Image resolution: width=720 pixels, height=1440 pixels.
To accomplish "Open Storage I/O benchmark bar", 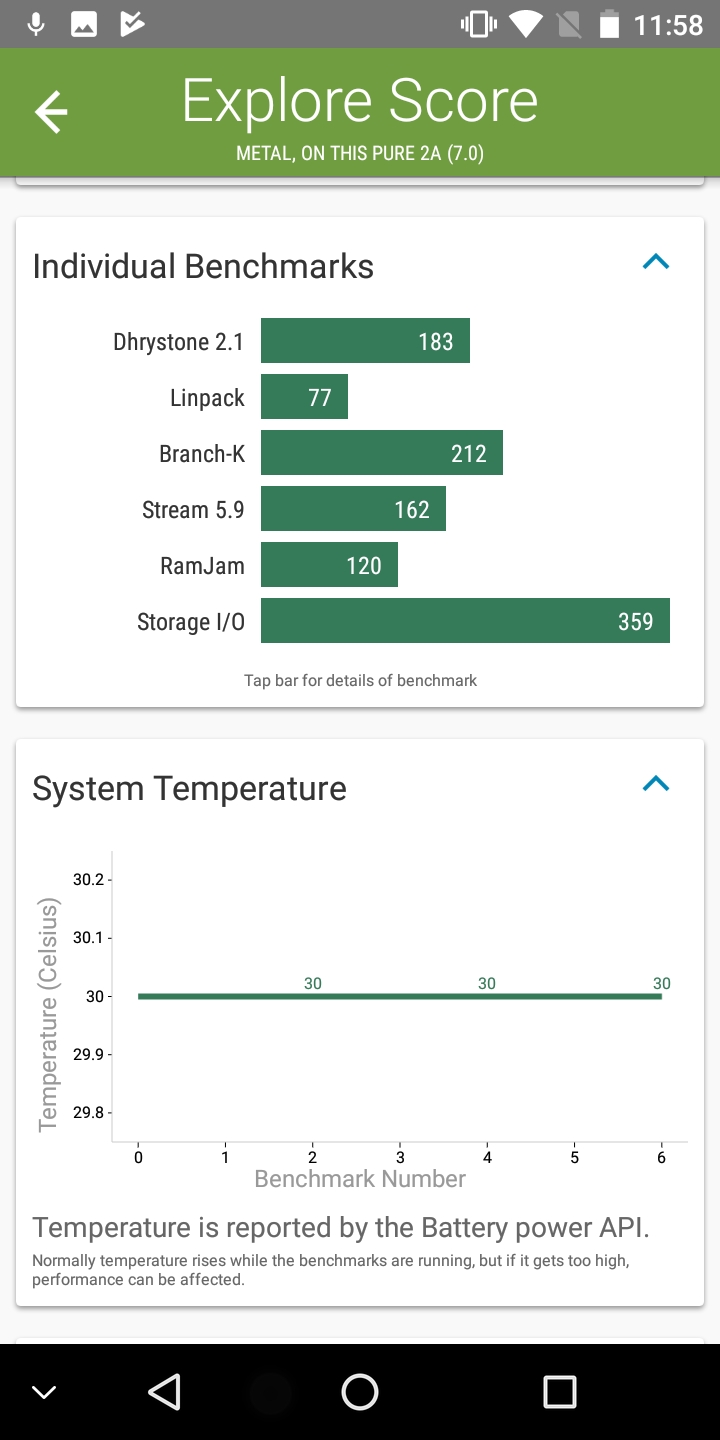I will [x=465, y=621].
